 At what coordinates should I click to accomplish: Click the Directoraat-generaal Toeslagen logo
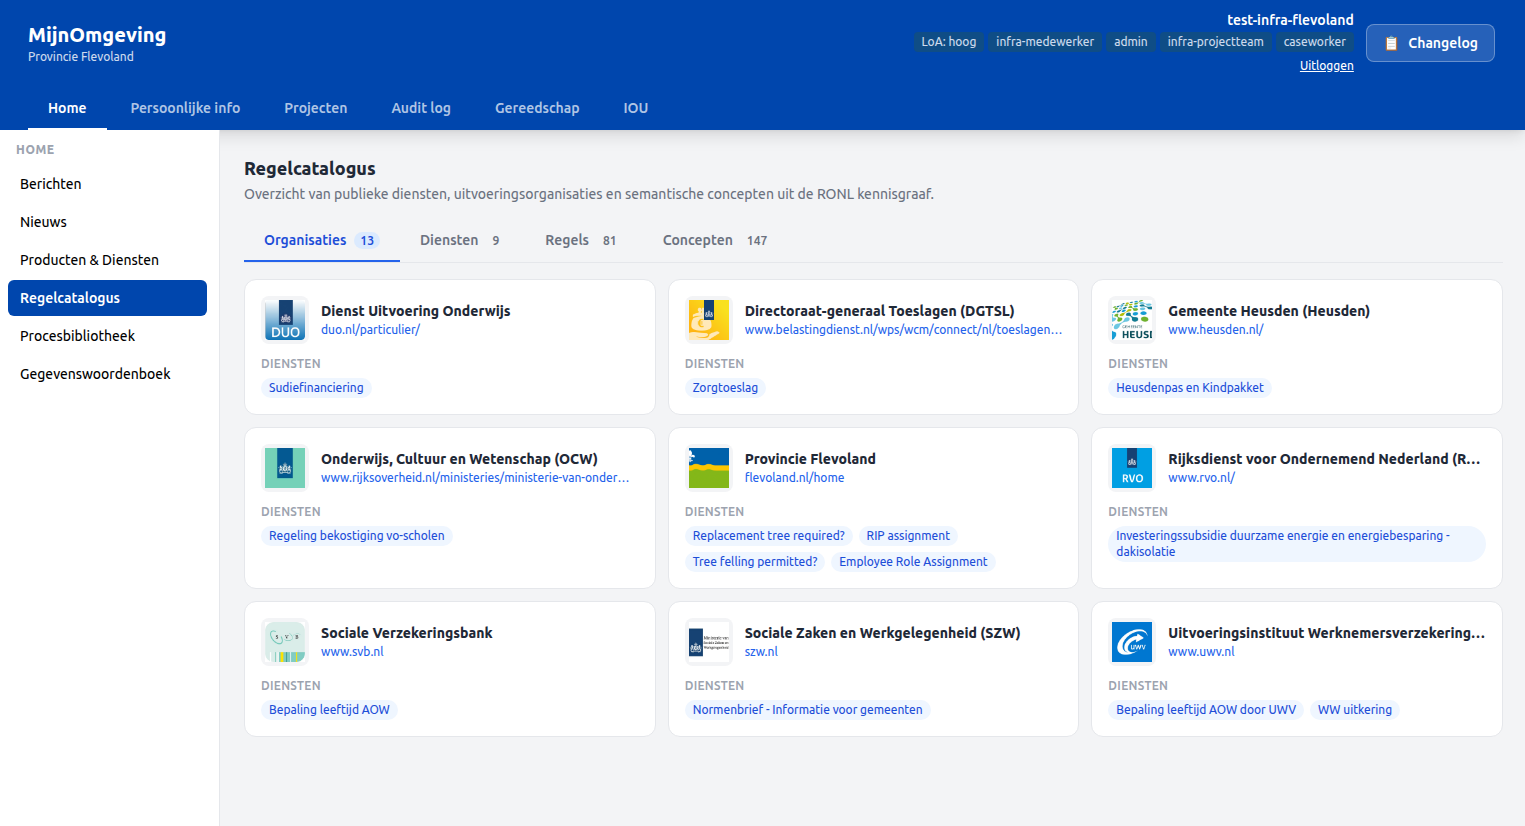(708, 319)
